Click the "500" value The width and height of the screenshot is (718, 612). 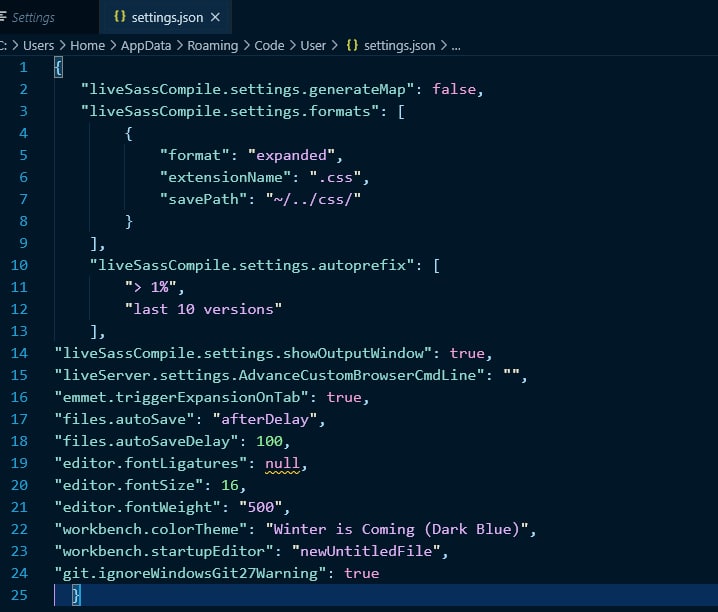[261, 507]
